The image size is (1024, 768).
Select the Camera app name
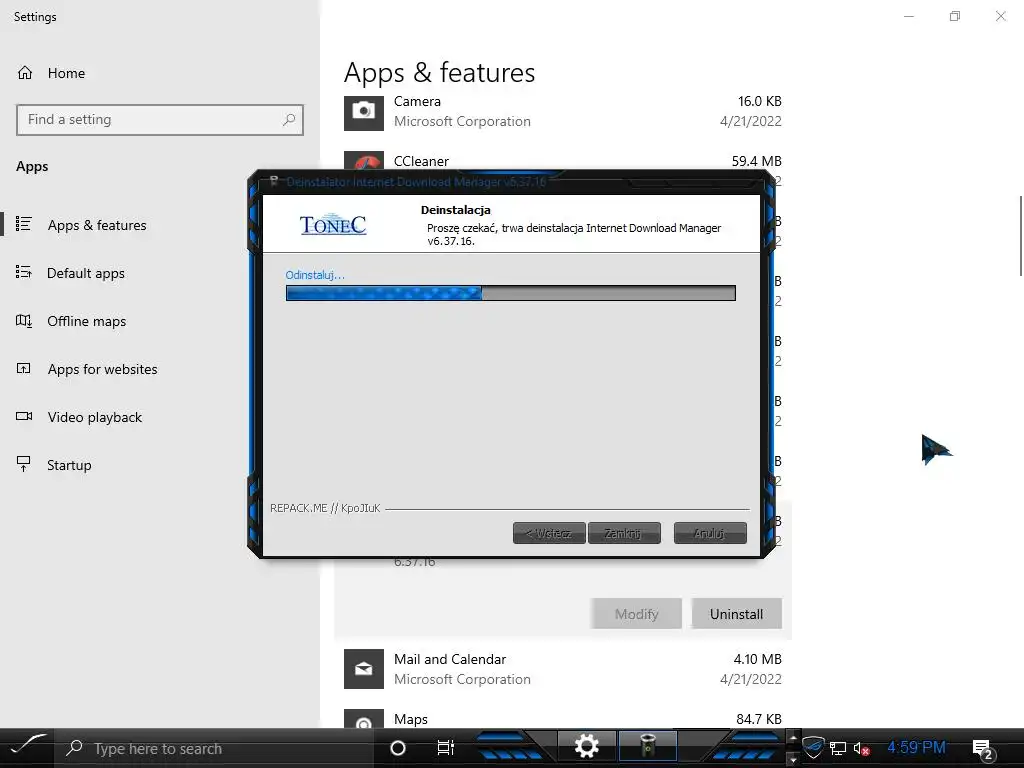click(417, 102)
